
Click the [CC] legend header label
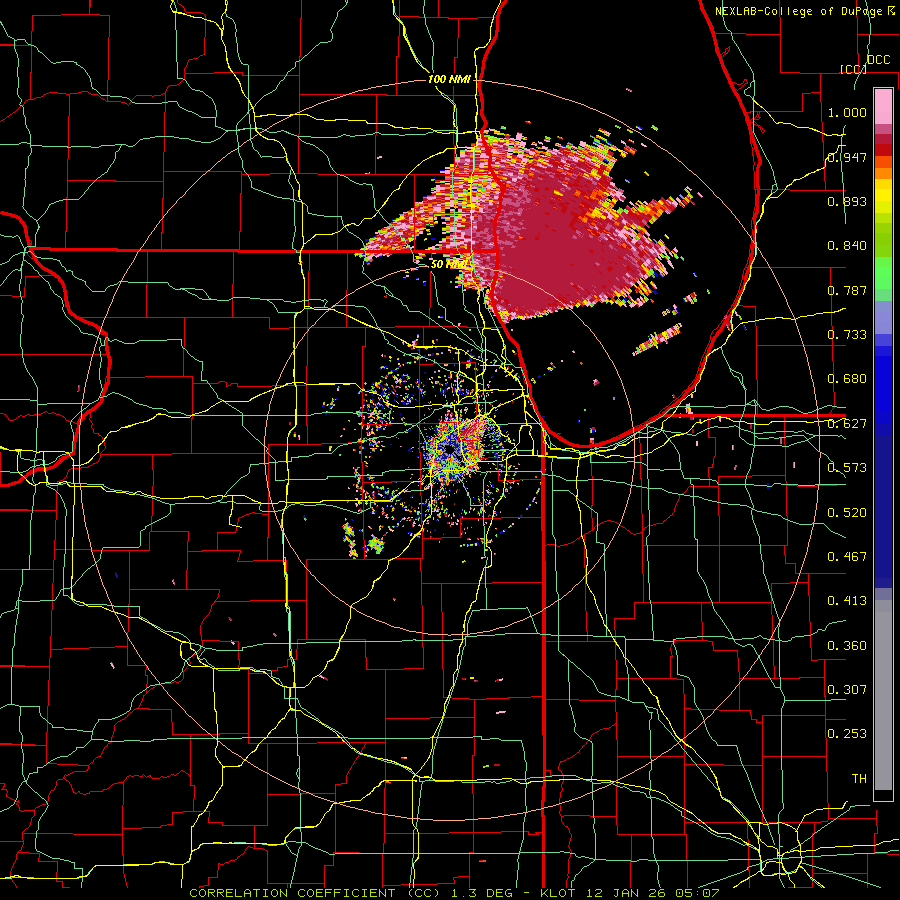[x=854, y=69]
